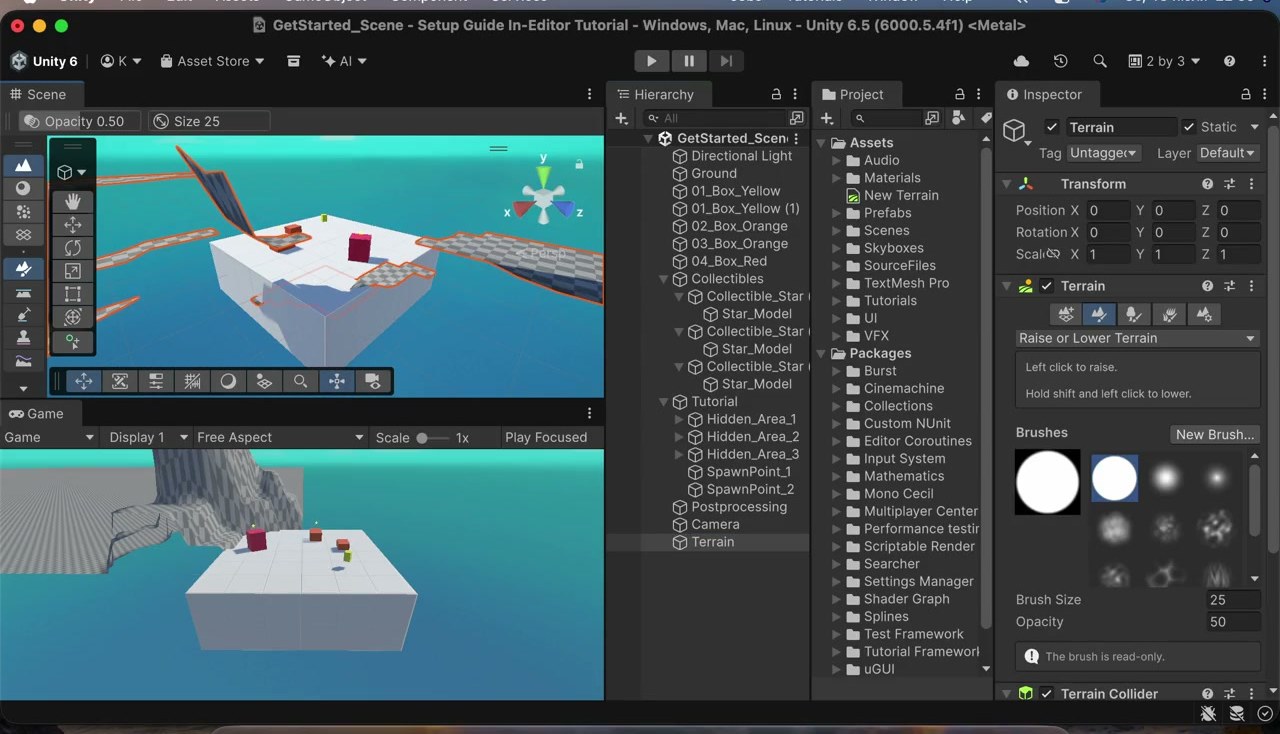Viewport: 1280px width, 734px height.
Task: Open Unity Cloud icon in toolbar
Action: click(1021, 61)
